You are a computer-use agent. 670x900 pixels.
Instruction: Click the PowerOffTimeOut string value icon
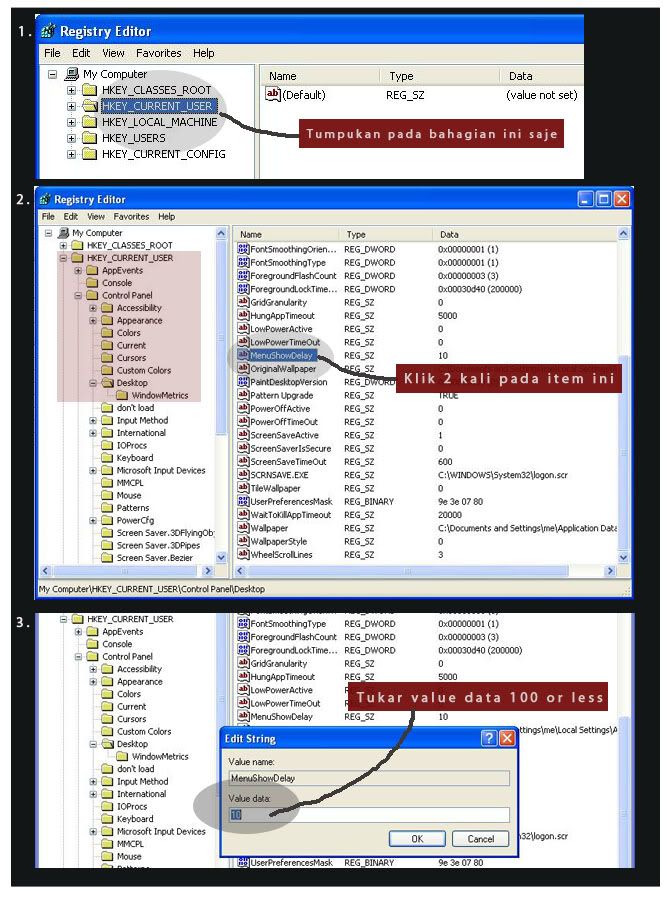pos(243,421)
